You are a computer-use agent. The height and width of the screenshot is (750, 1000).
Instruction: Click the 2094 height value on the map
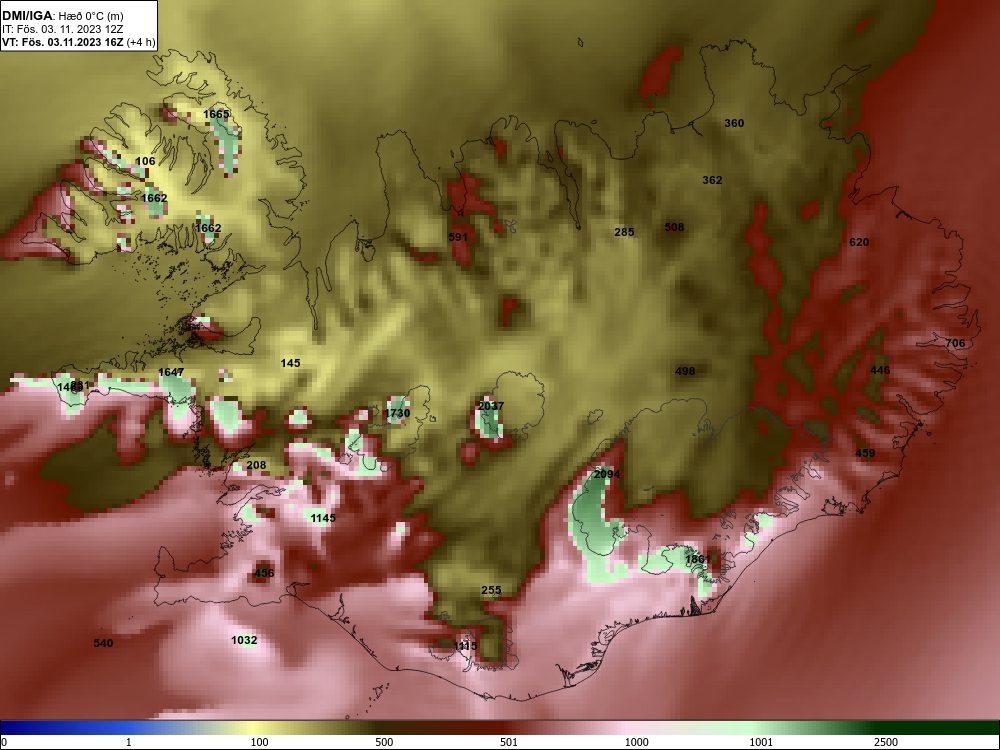(x=607, y=474)
